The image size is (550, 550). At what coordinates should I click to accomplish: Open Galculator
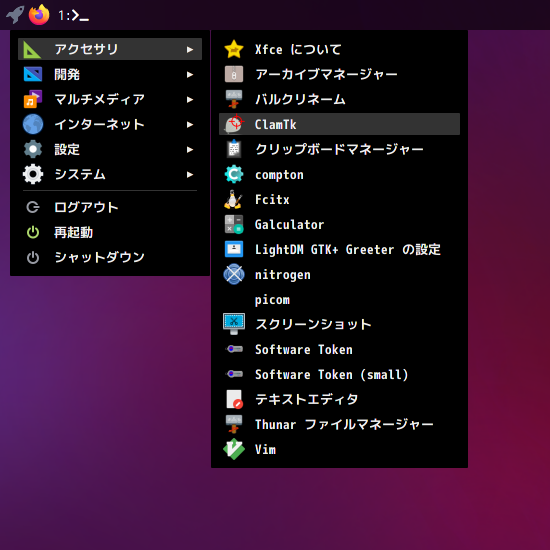(339, 224)
